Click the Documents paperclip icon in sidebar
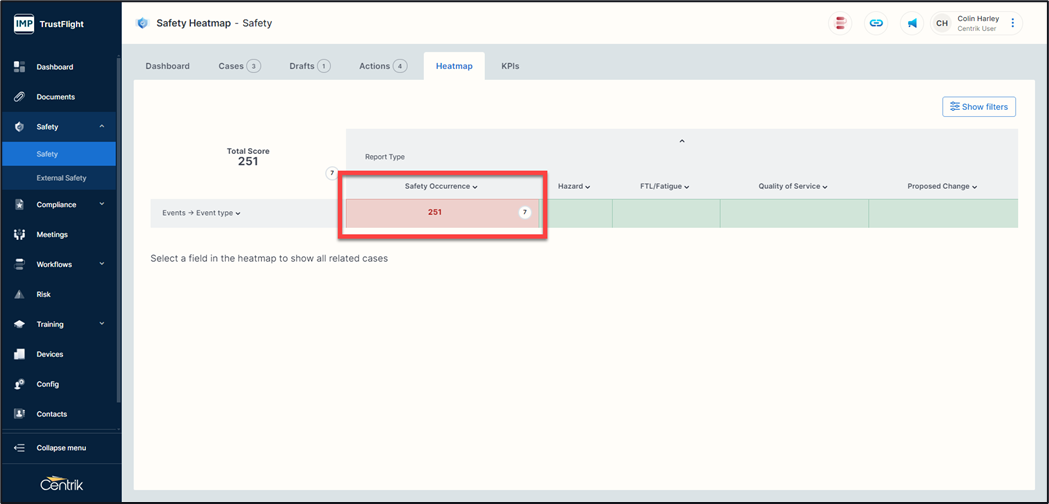The image size is (1049, 504). point(19,97)
